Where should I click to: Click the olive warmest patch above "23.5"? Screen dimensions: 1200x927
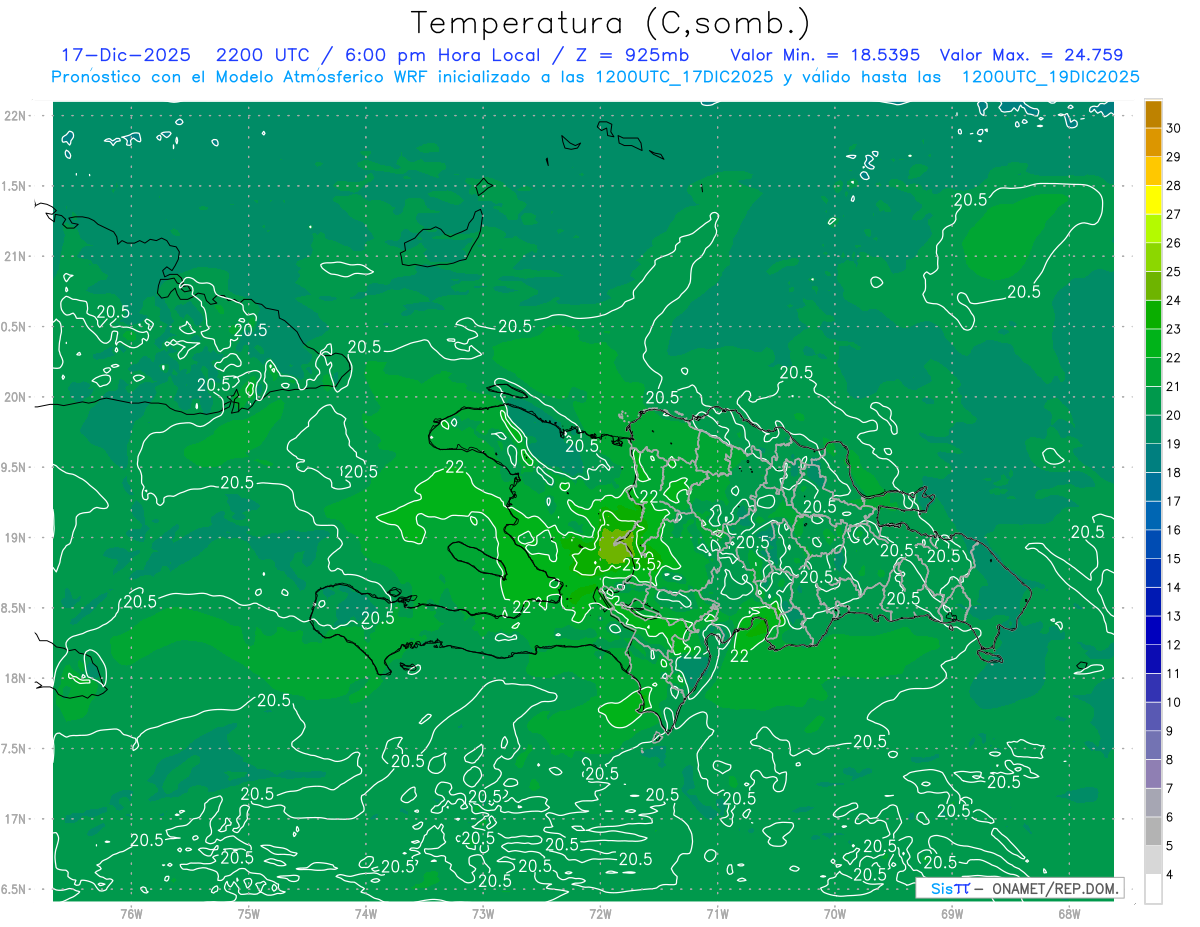(614, 545)
